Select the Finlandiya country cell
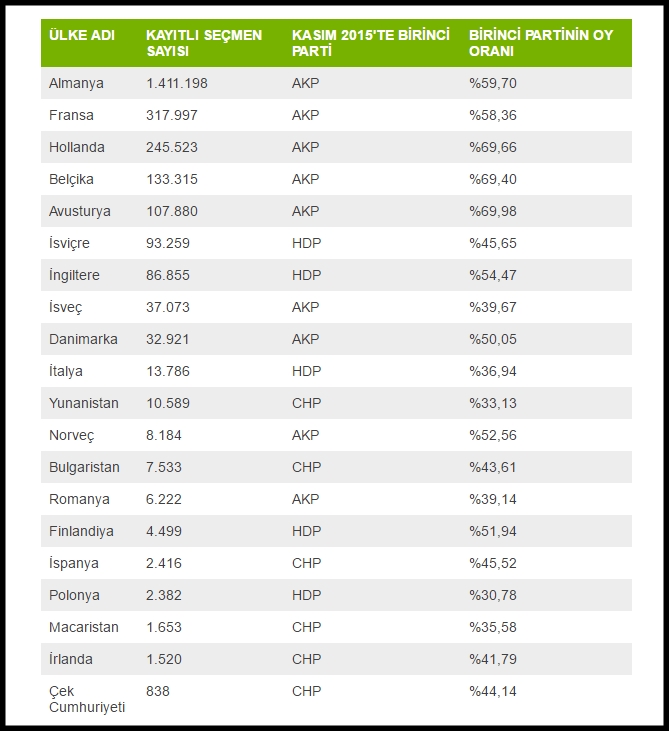 point(81,531)
